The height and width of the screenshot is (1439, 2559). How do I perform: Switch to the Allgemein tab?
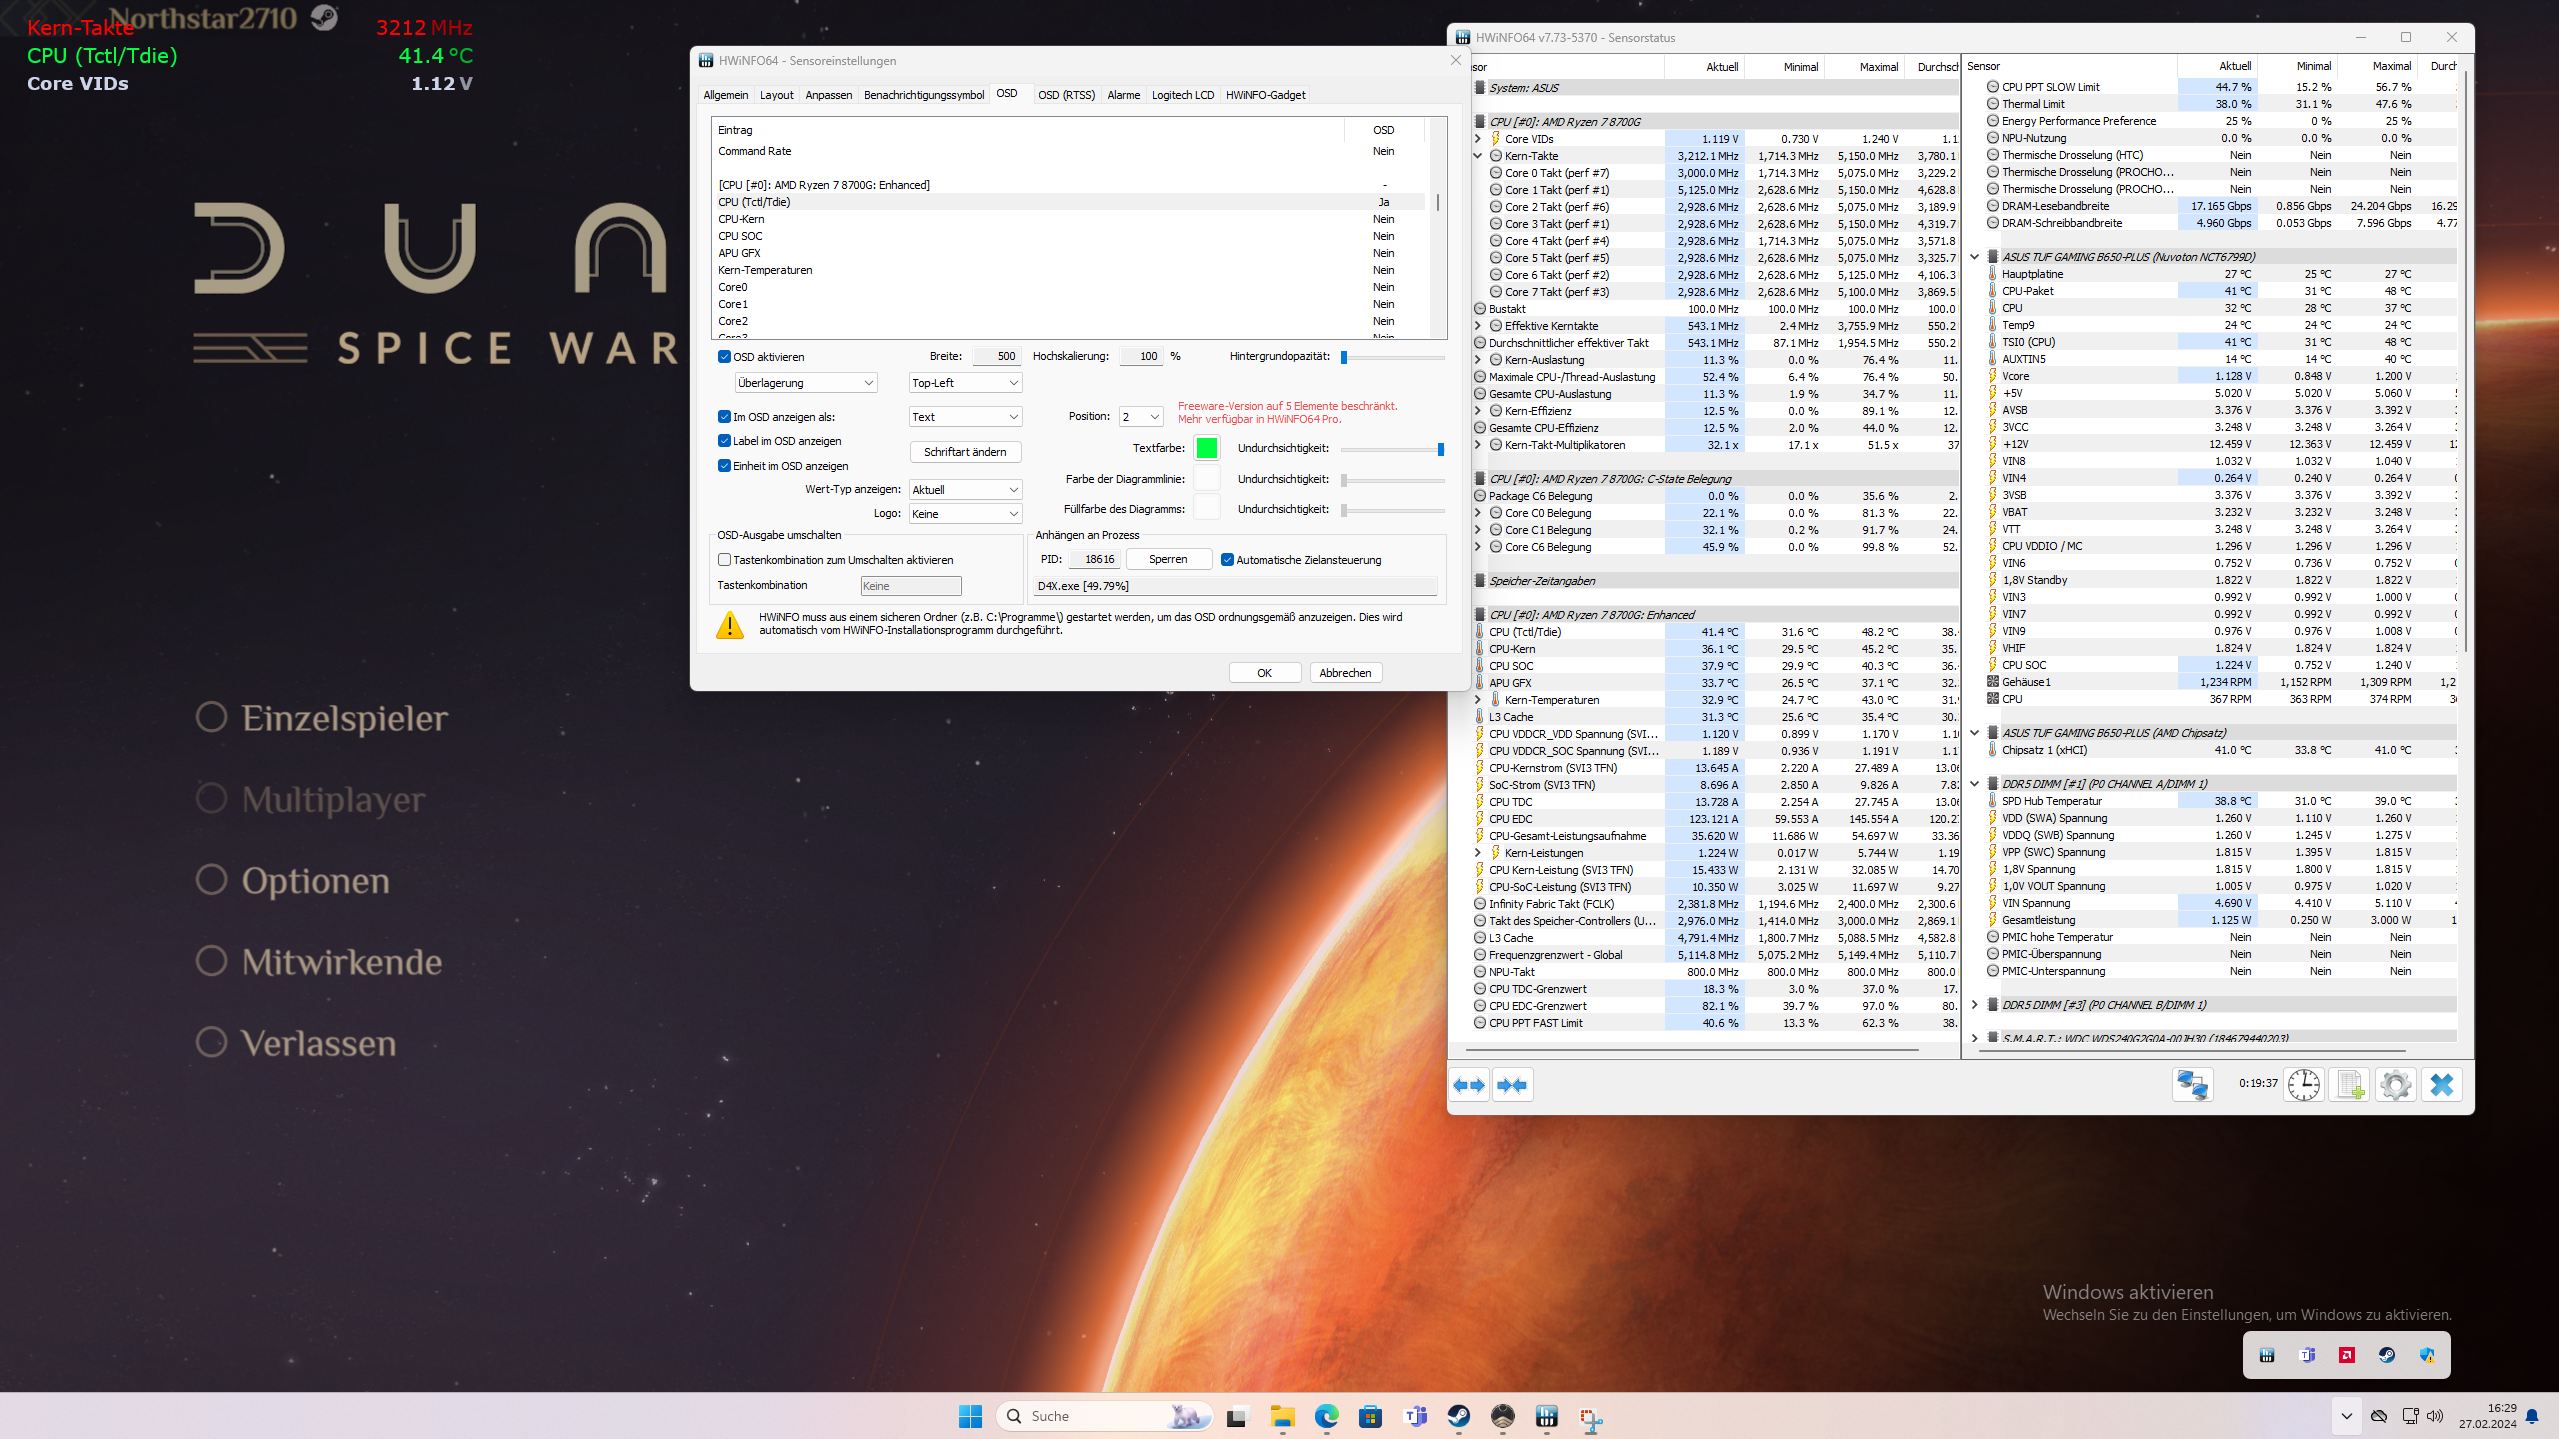click(726, 95)
